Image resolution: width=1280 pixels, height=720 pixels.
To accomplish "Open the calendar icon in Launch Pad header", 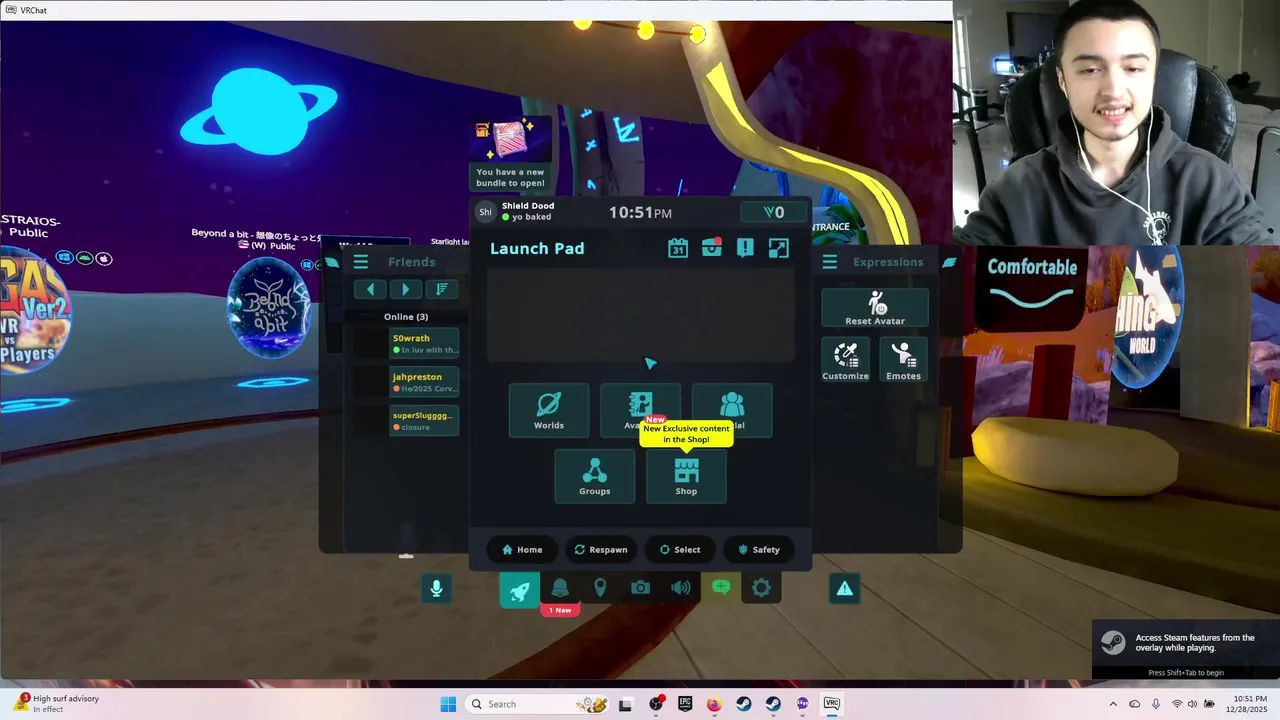I will [x=678, y=248].
